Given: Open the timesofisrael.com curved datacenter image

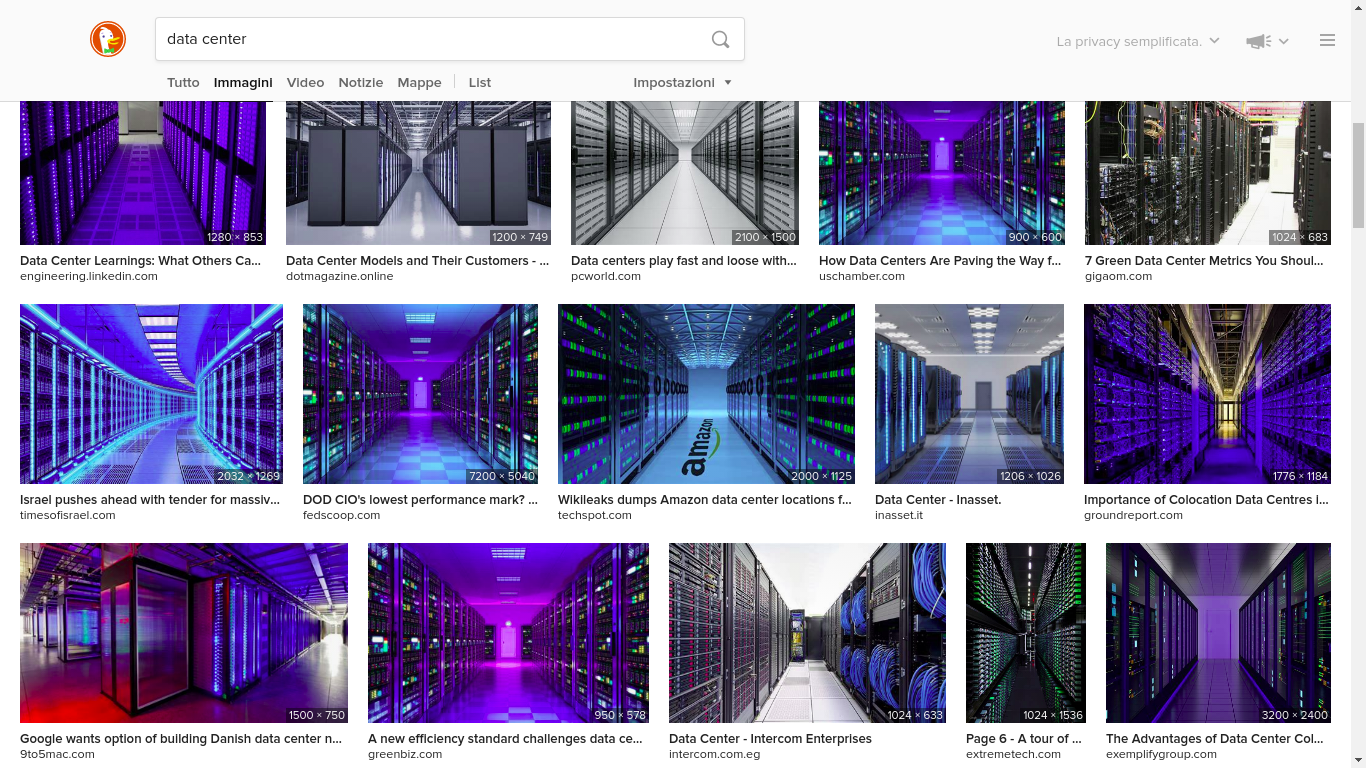Looking at the screenshot, I should (151, 394).
